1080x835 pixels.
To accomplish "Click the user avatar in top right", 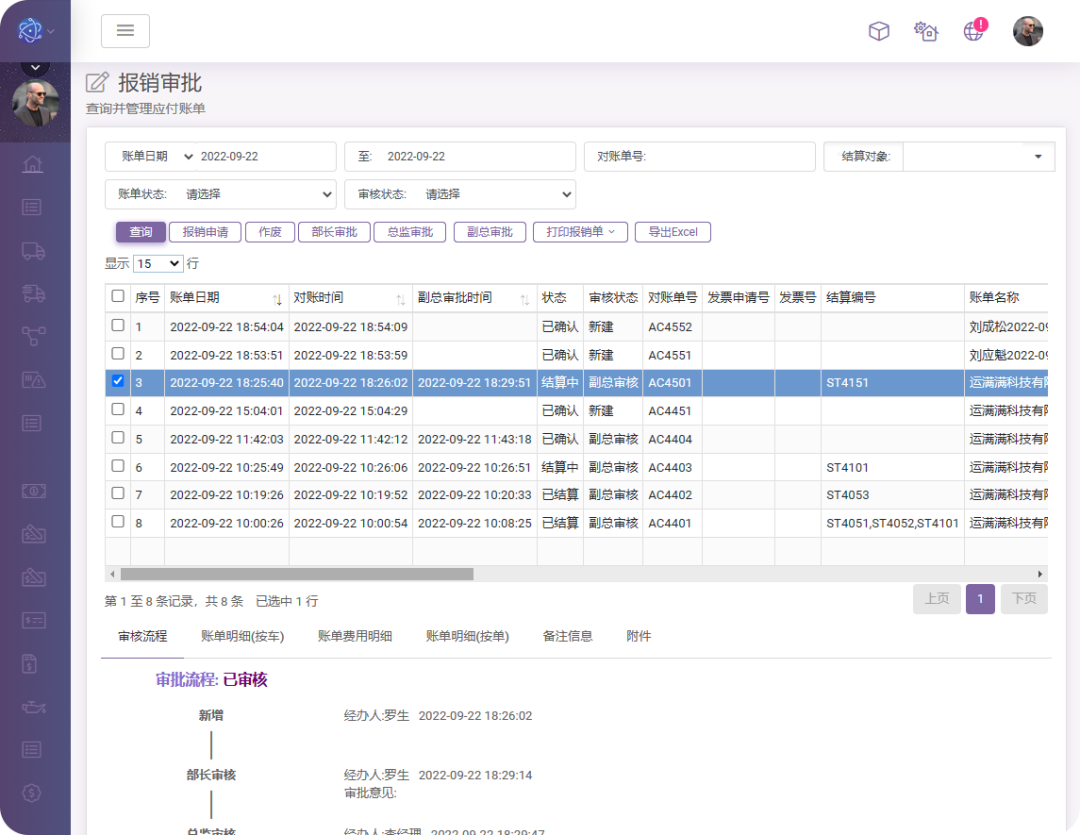I will 1027,31.
